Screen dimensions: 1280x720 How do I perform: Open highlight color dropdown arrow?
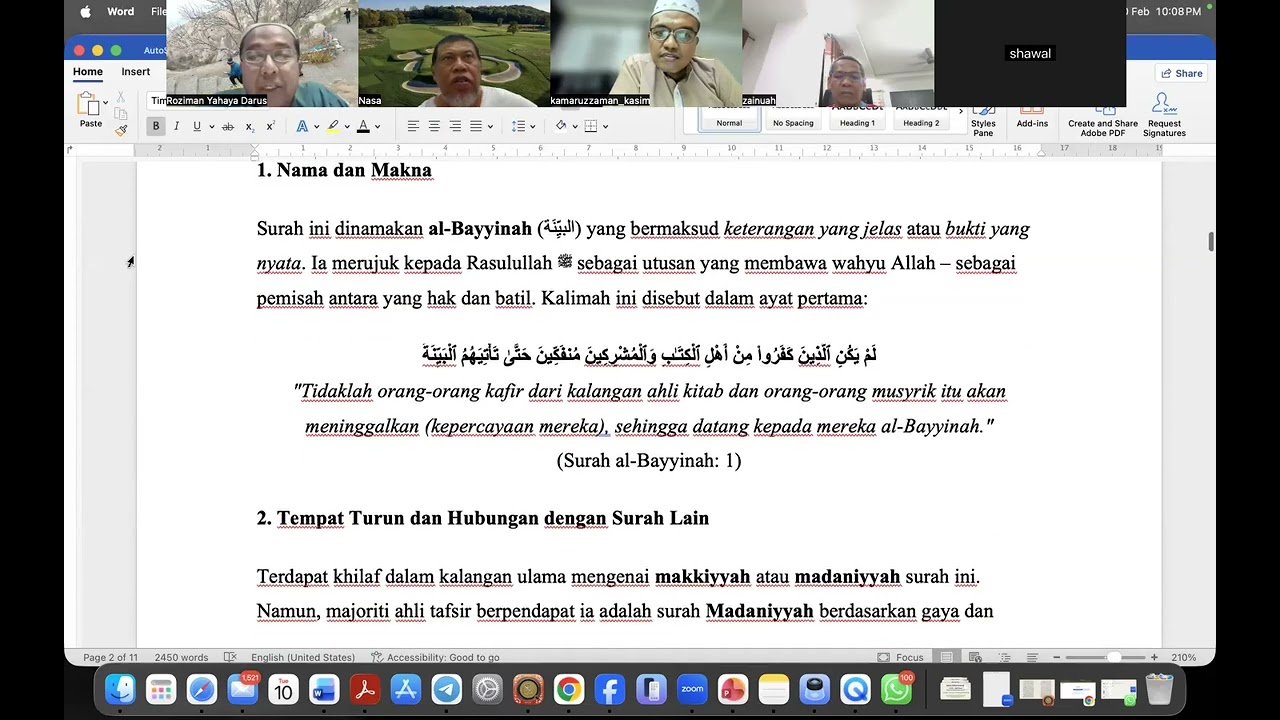(x=347, y=127)
